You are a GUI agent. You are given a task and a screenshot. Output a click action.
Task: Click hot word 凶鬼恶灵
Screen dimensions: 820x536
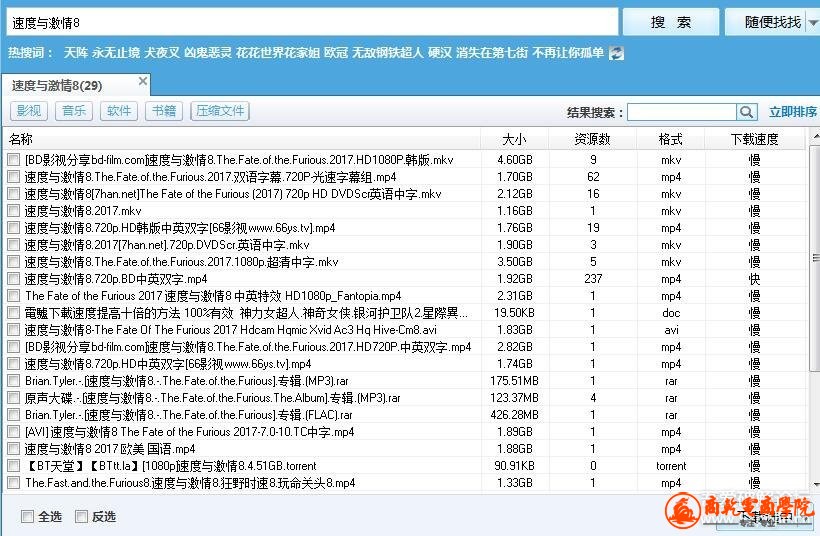pyautogui.click(x=208, y=53)
